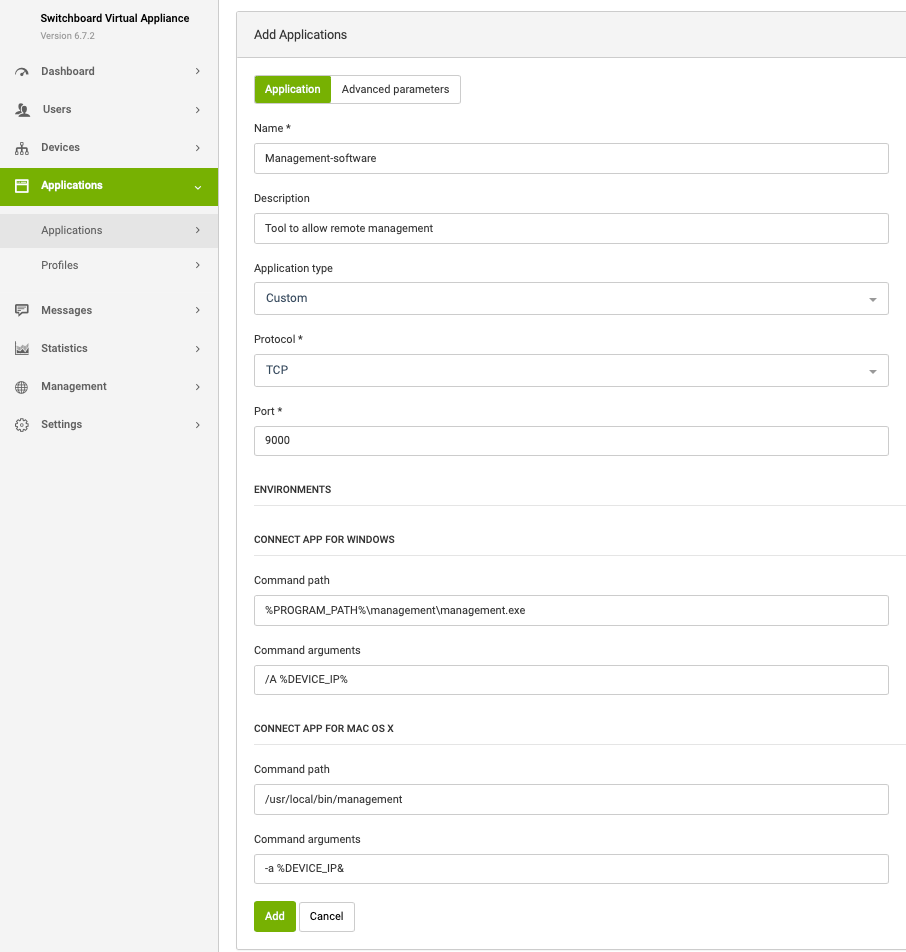The height and width of the screenshot is (952, 906).
Task: Click the Messages speech bubble icon
Action: 22,311
